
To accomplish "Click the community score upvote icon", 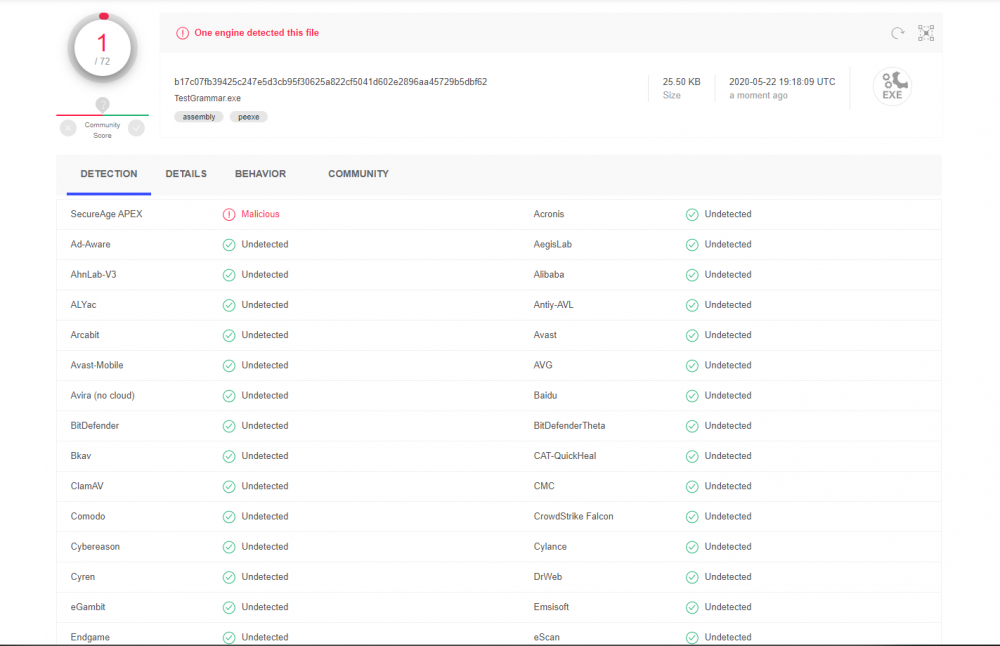I will coord(137,128).
